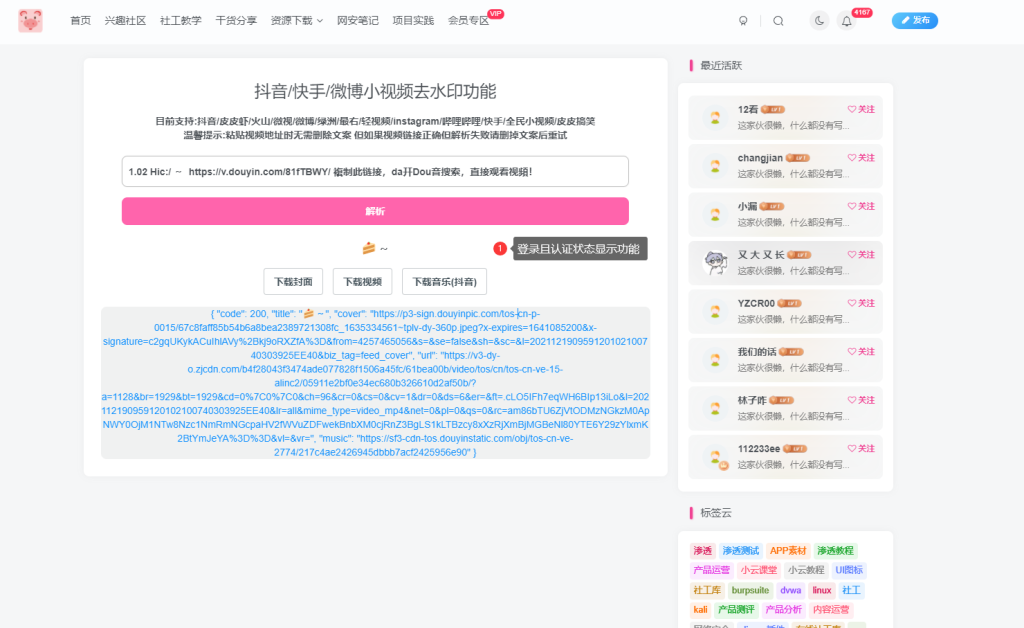1024x628 pixels.
Task: Click 下载视频 button
Action: (x=362, y=281)
